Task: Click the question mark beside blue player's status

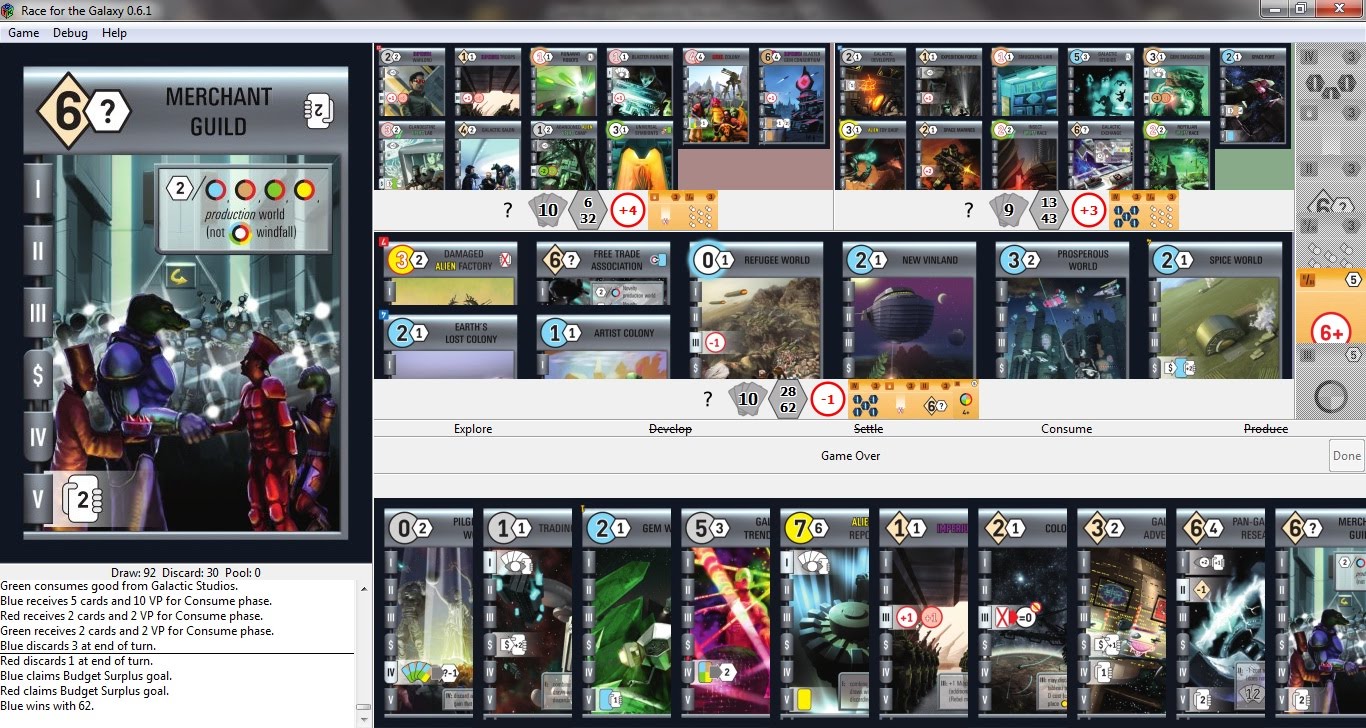Action: pyautogui.click(x=708, y=399)
